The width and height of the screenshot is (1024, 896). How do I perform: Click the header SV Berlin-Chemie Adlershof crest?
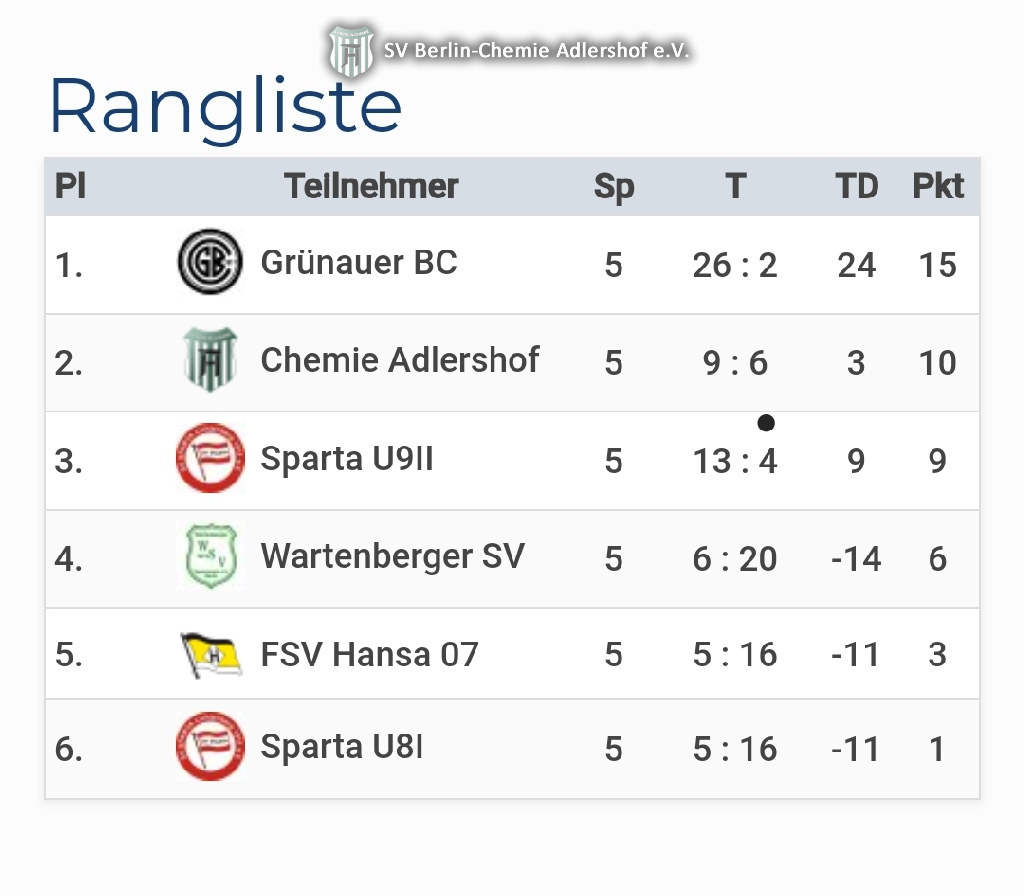point(351,51)
